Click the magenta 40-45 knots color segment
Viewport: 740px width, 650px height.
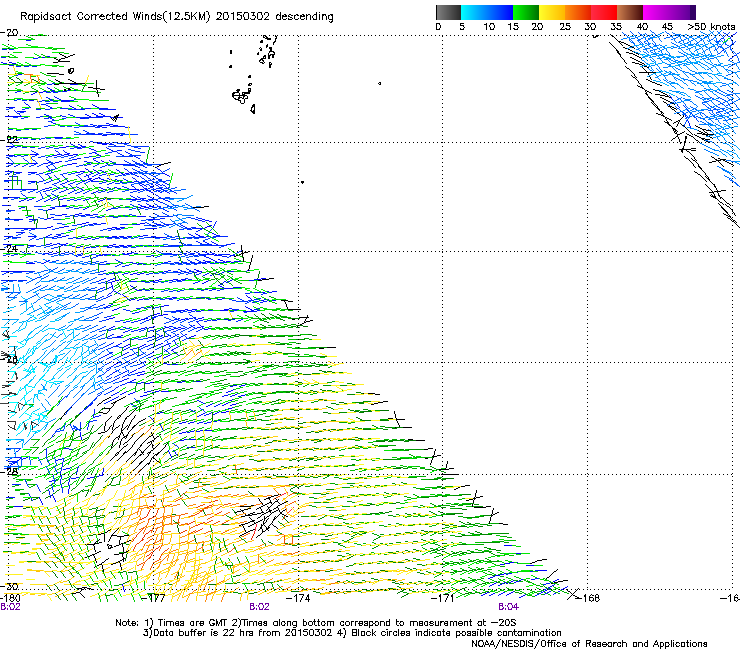[656, 12]
